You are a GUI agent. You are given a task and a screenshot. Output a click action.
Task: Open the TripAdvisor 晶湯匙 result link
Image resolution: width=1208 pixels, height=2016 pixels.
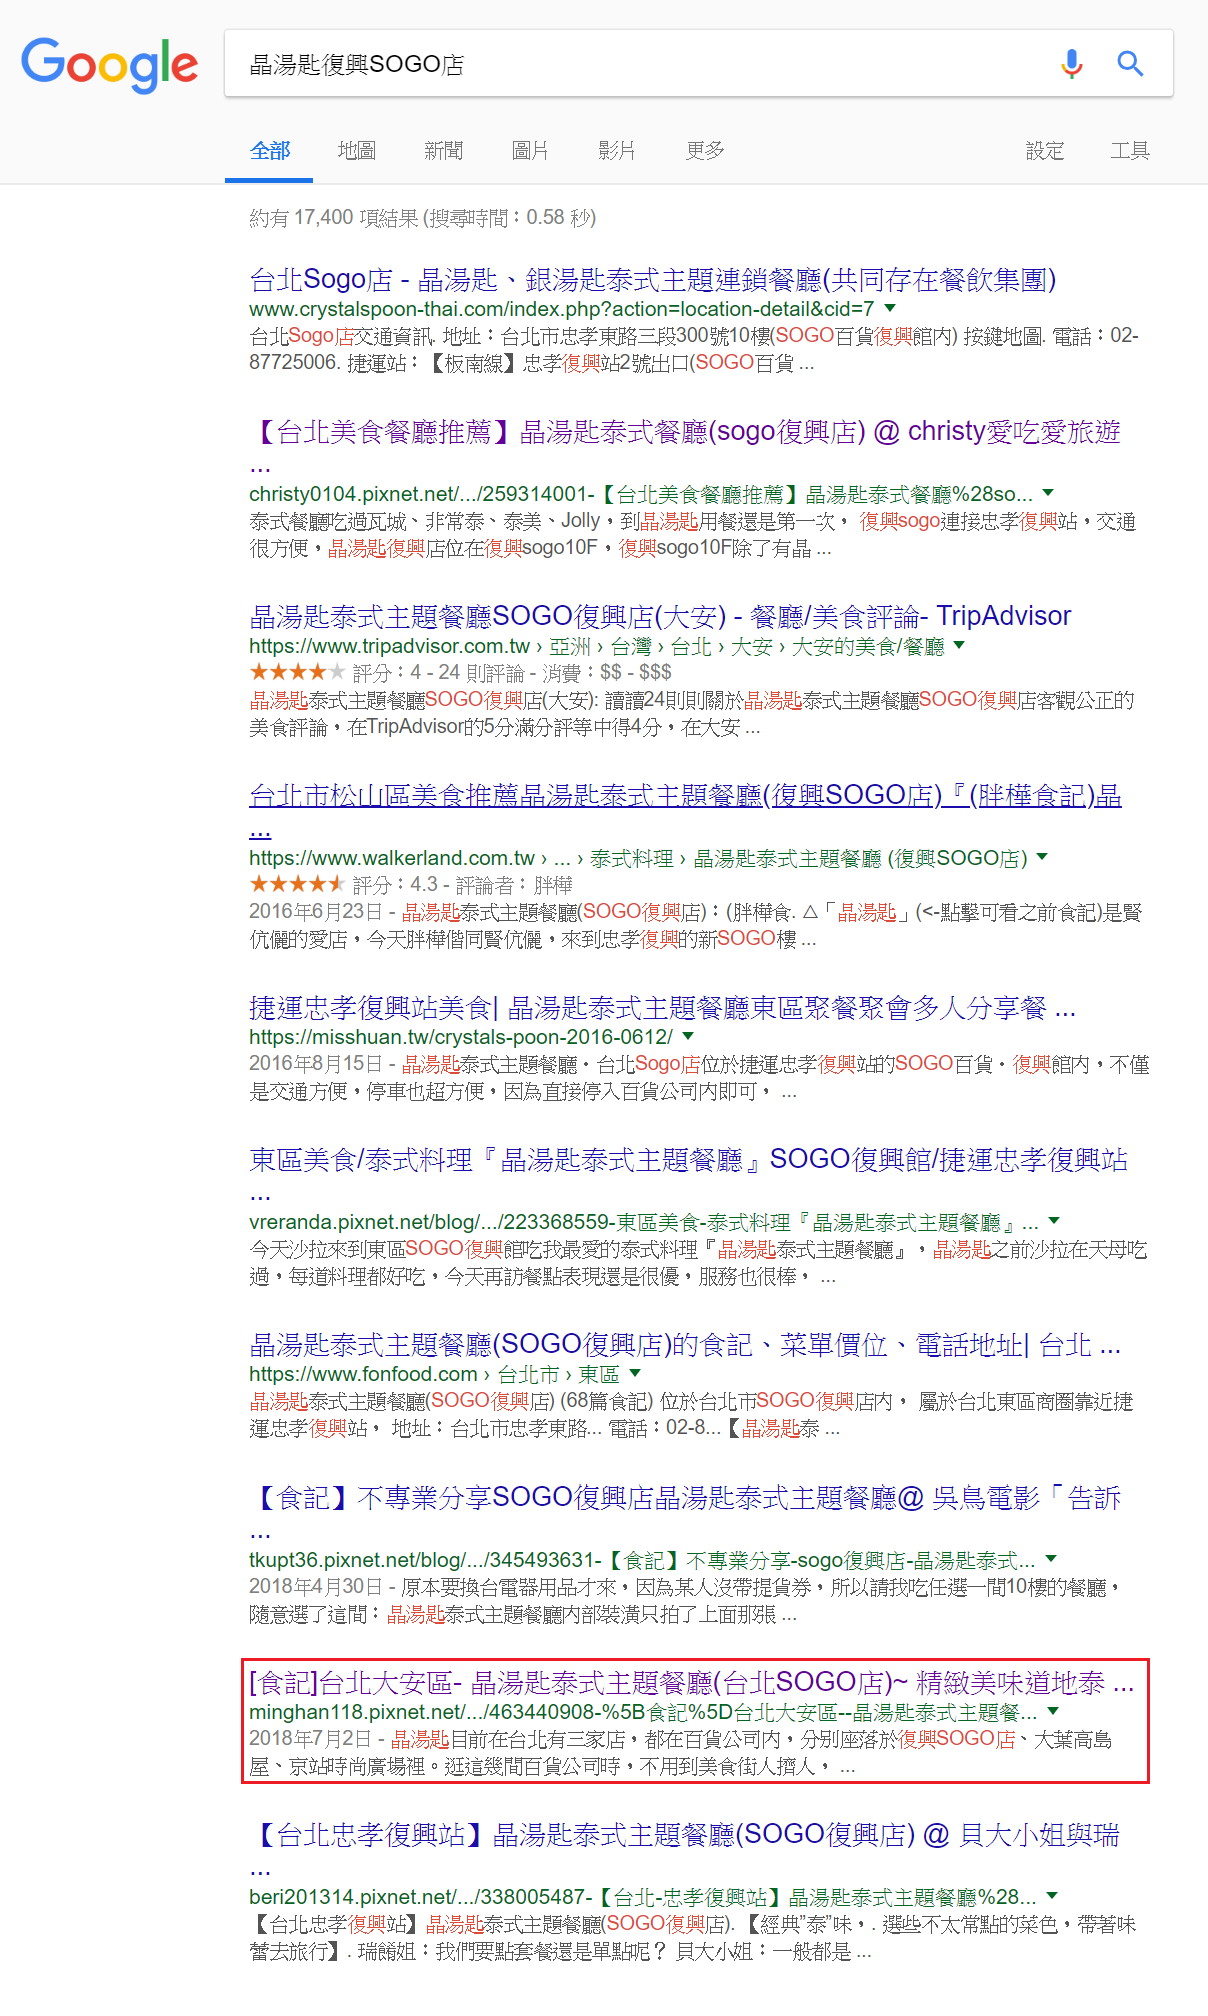pos(660,616)
